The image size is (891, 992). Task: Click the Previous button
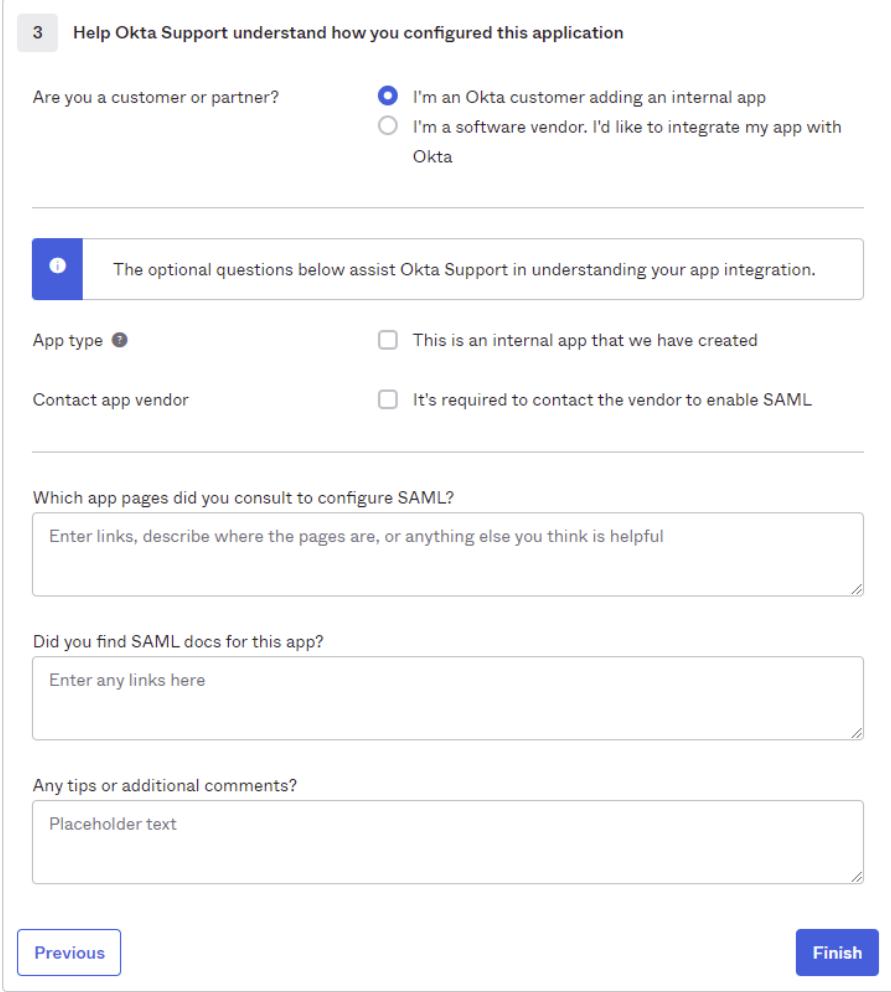pyautogui.click(x=68, y=952)
